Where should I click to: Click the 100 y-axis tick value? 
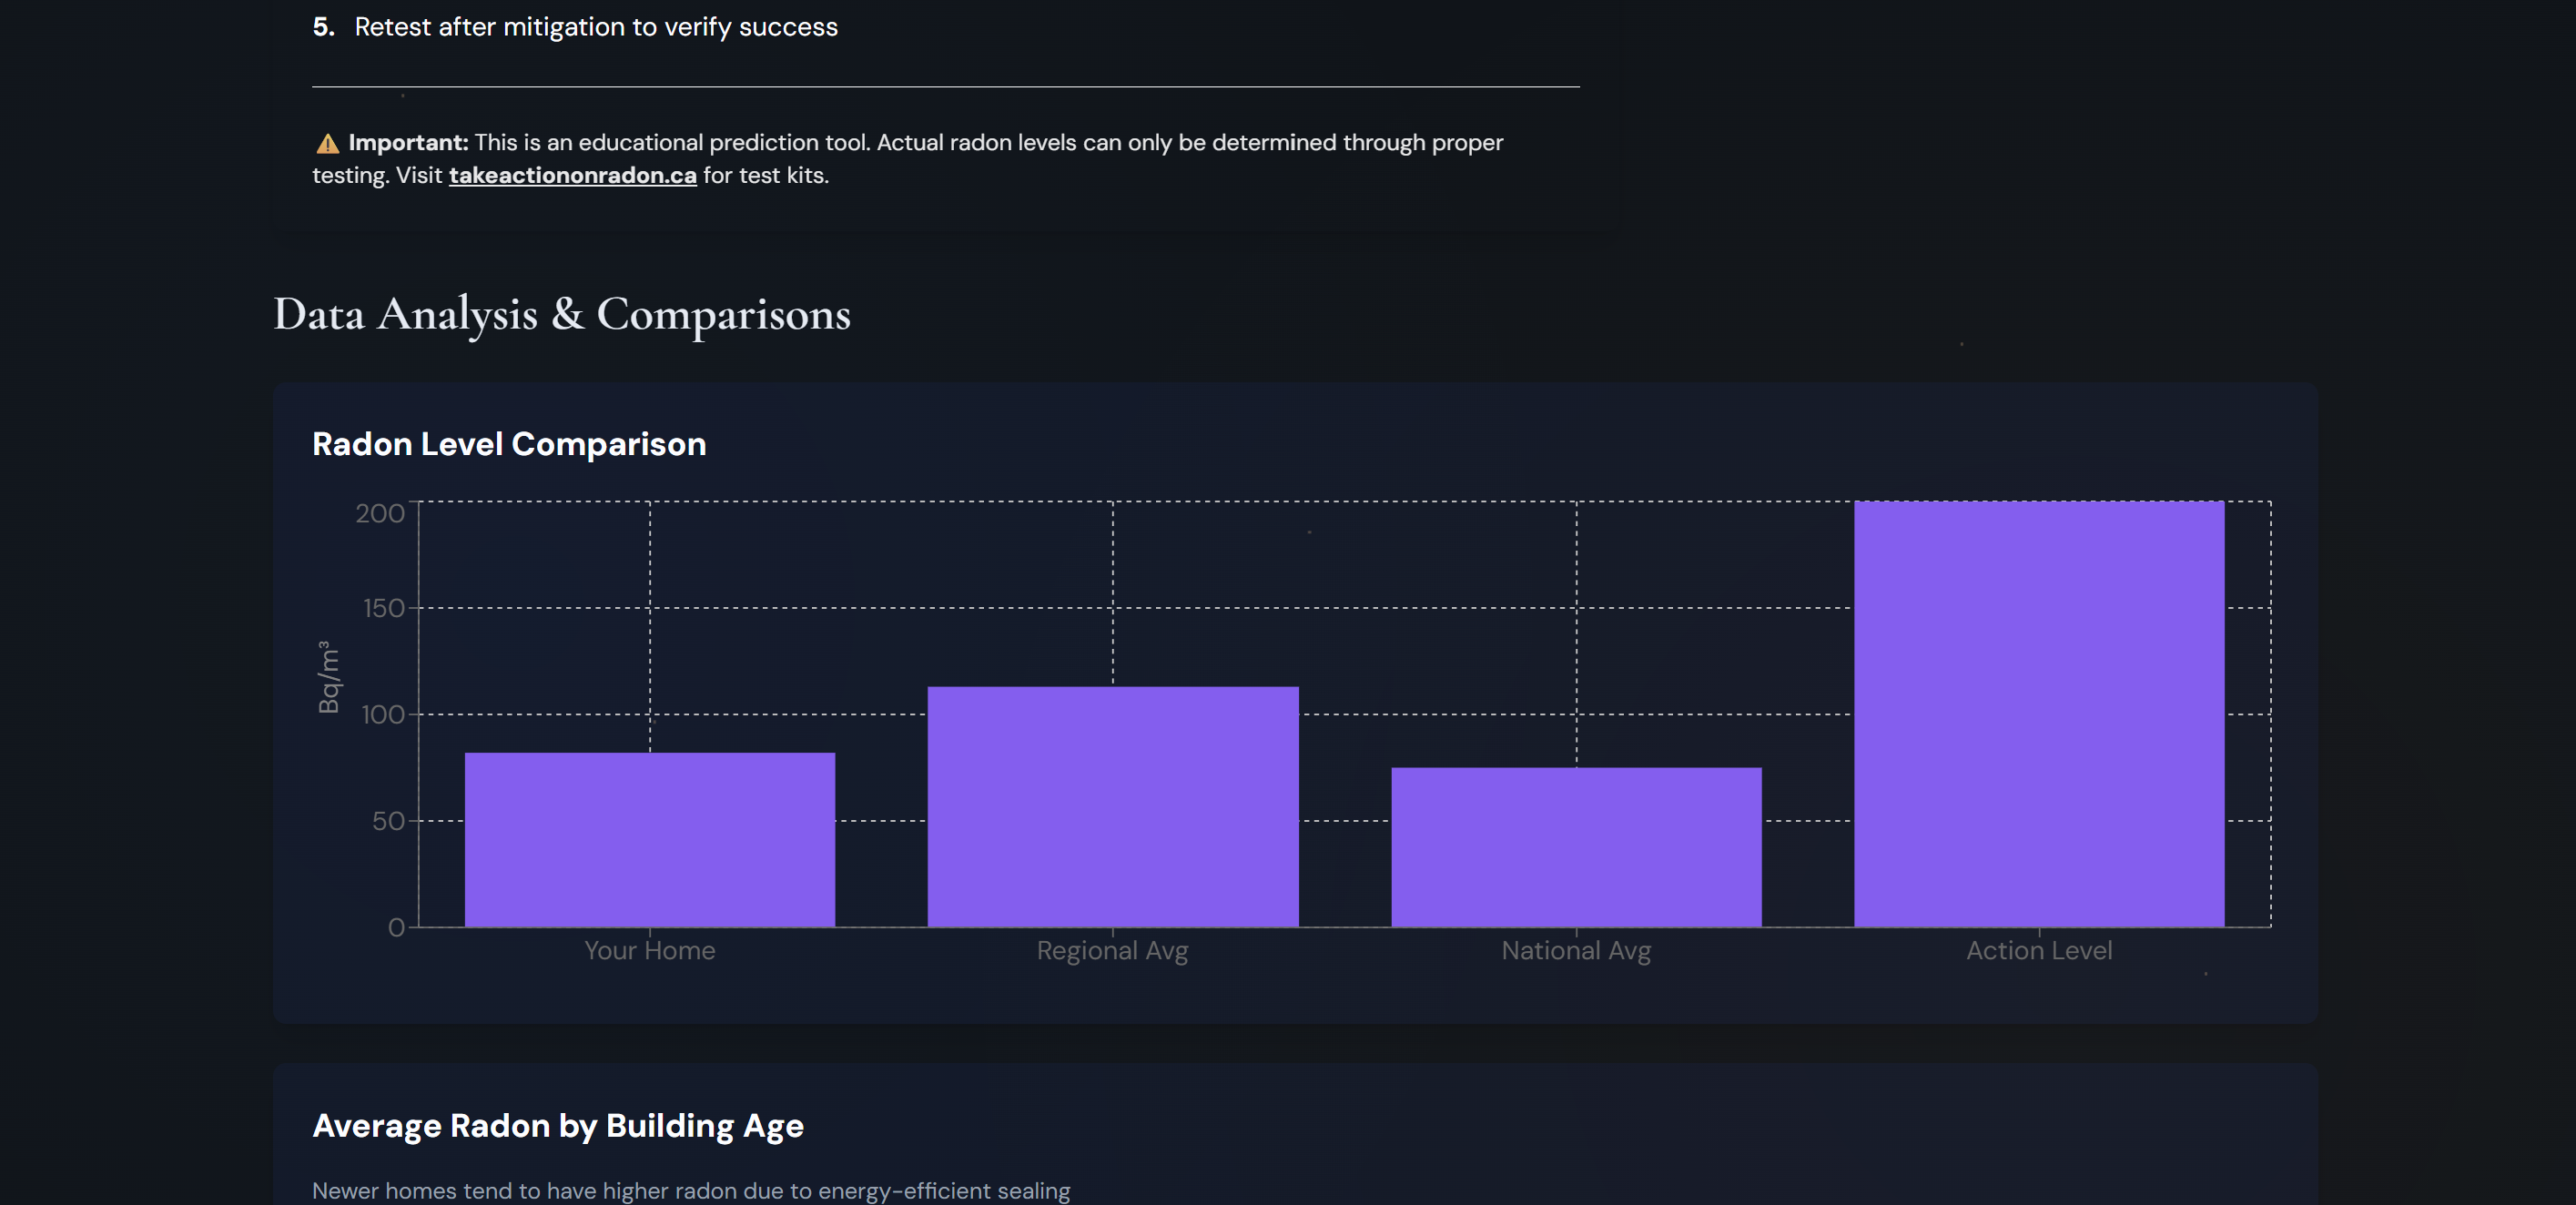[x=382, y=714]
